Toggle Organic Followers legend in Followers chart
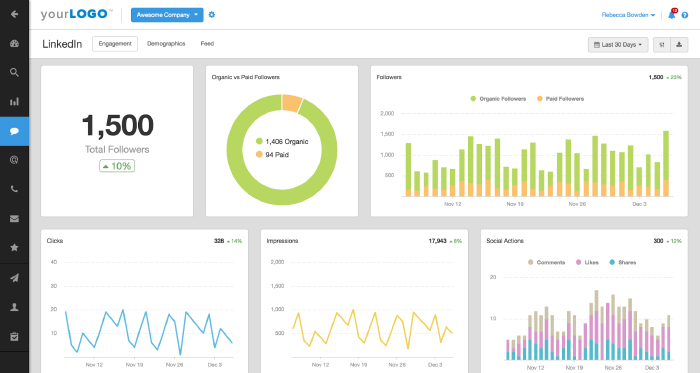Image resolution: width=700 pixels, height=373 pixels. tap(498, 99)
